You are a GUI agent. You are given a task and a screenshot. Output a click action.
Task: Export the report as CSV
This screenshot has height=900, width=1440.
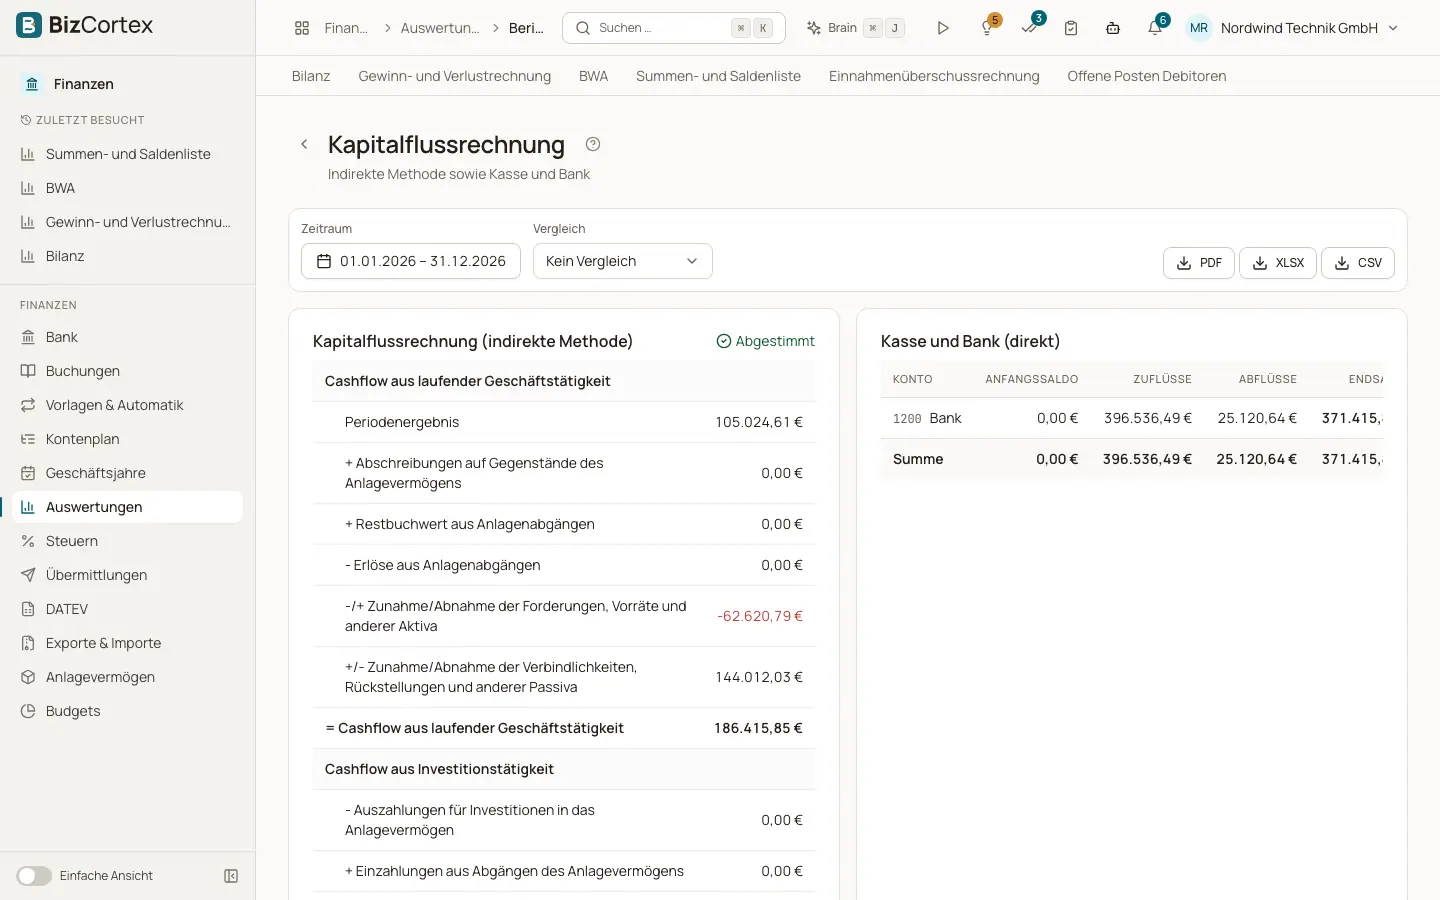pyautogui.click(x=1358, y=263)
